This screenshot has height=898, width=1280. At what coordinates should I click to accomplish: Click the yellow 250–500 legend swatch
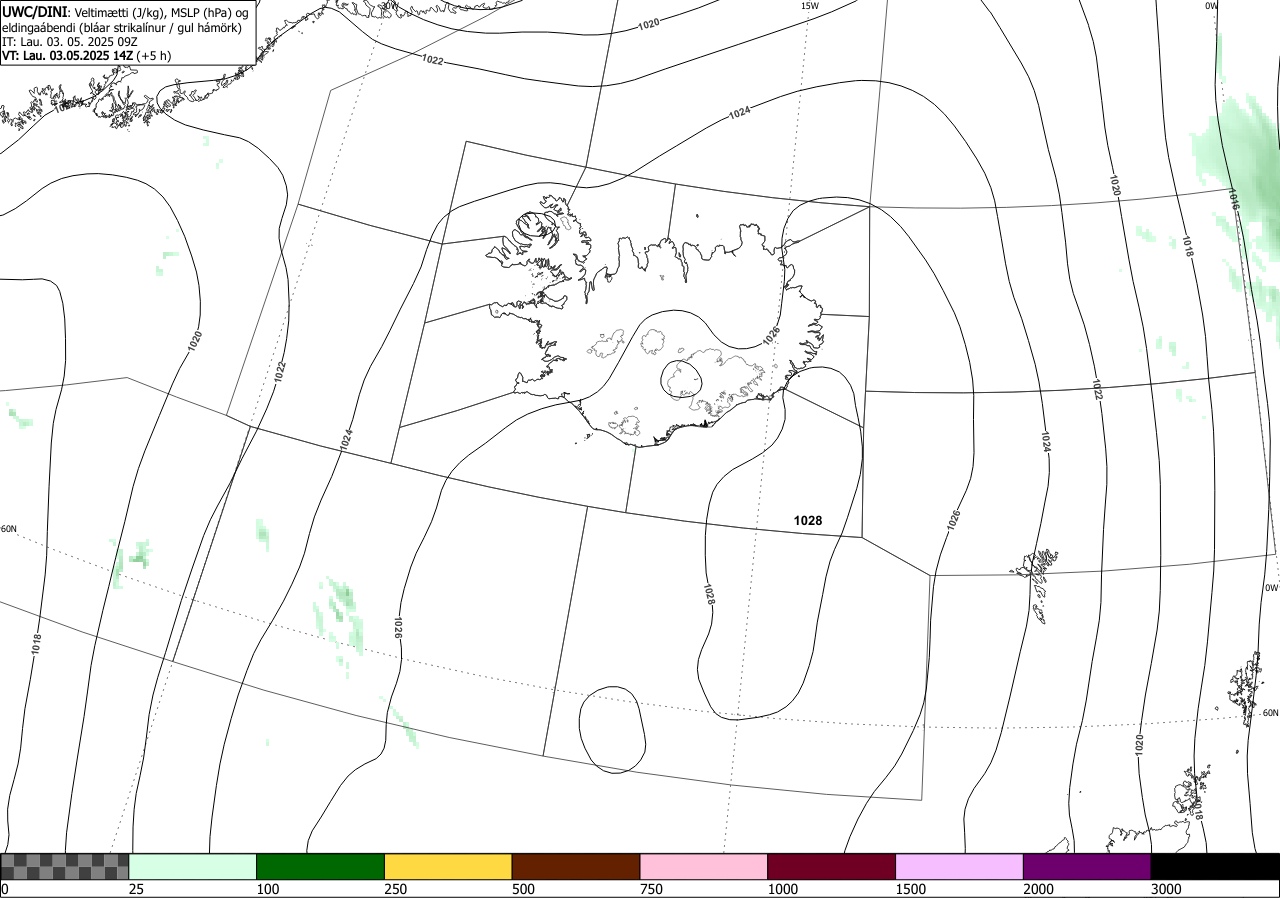point(448,866)
